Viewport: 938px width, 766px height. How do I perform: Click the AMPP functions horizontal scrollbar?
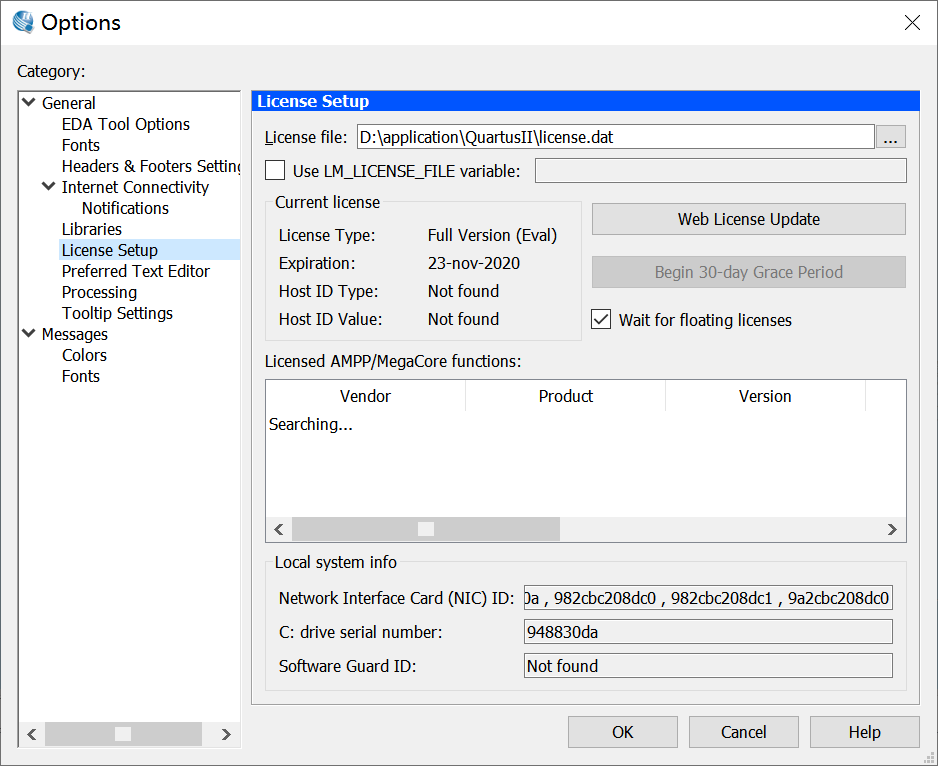(425, 529)
